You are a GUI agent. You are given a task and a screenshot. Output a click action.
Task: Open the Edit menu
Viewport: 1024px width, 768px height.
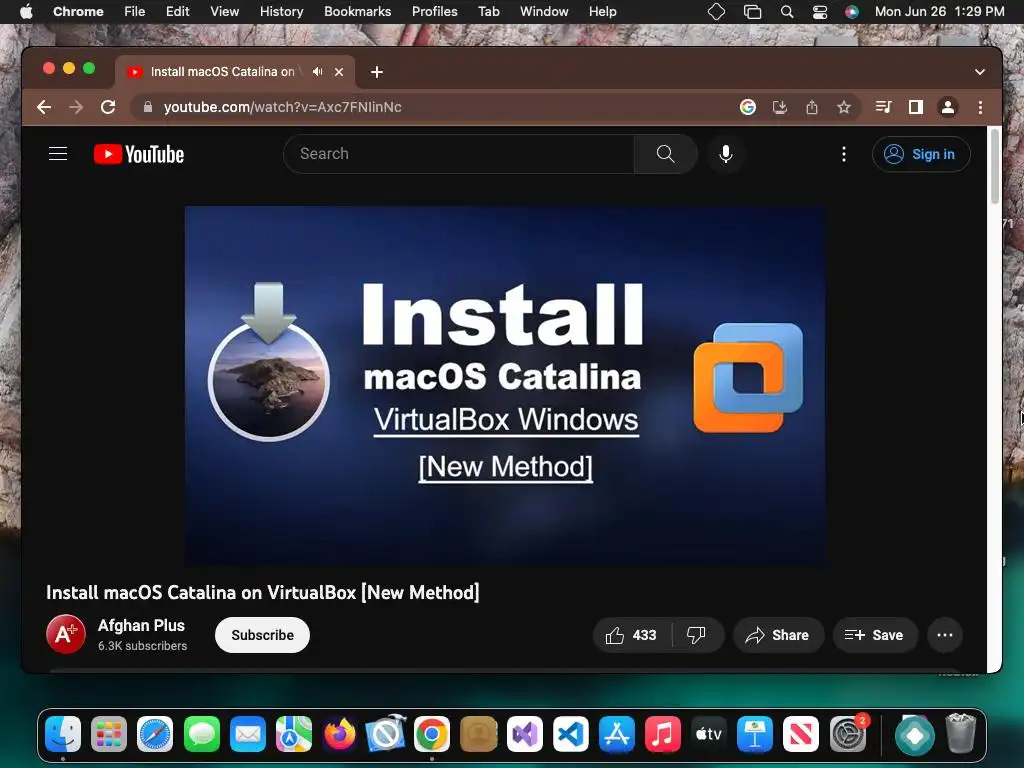coord(178,12)
